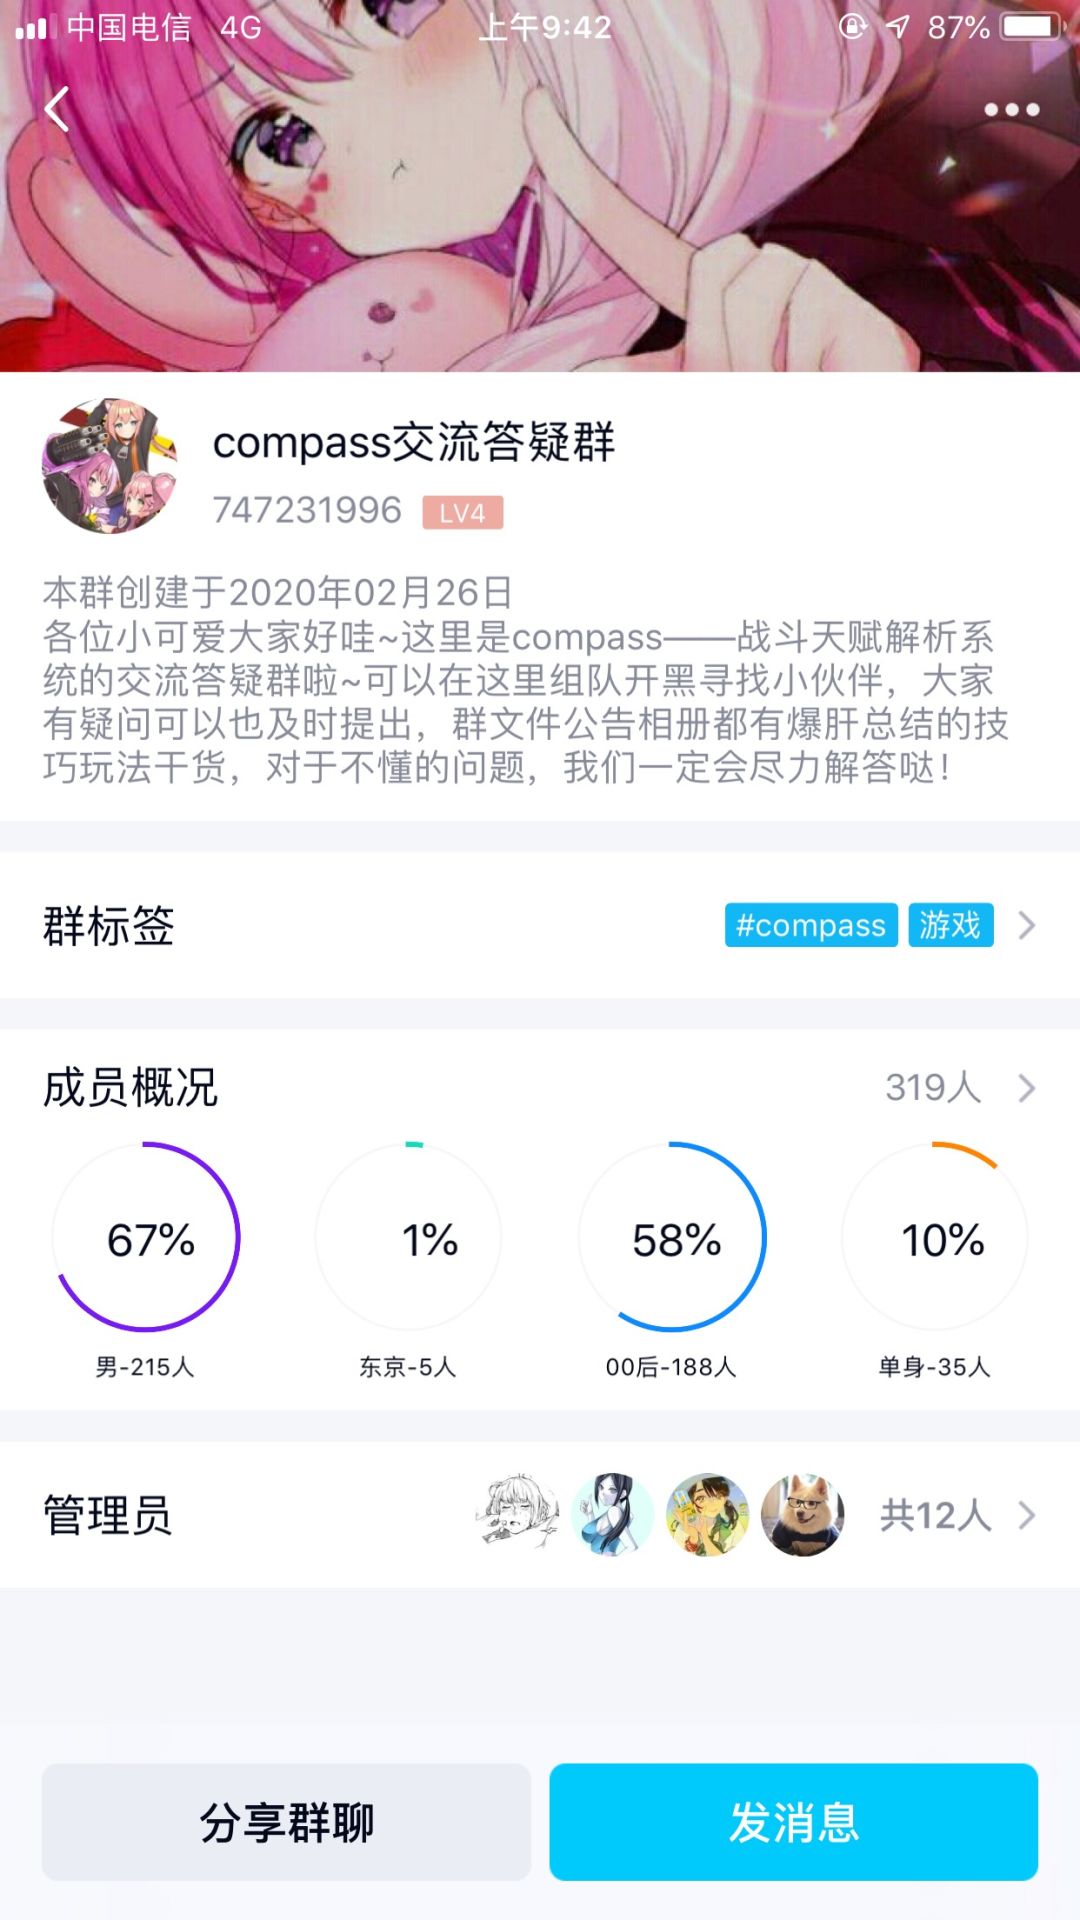Open the three-dot more options menu
1080x1920 pixels.
1011,110
